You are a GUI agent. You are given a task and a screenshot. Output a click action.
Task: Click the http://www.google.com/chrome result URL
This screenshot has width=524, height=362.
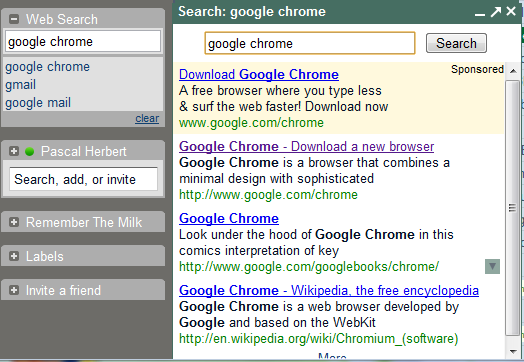point(268,195)
